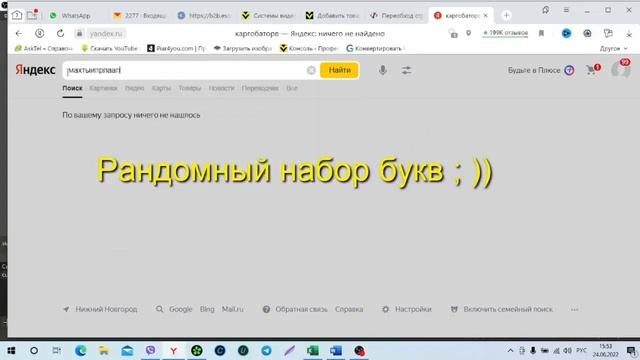Switch the РУС input language
Image resolution: width=640 pixels, height=360 pixels.
click(581, 351)
